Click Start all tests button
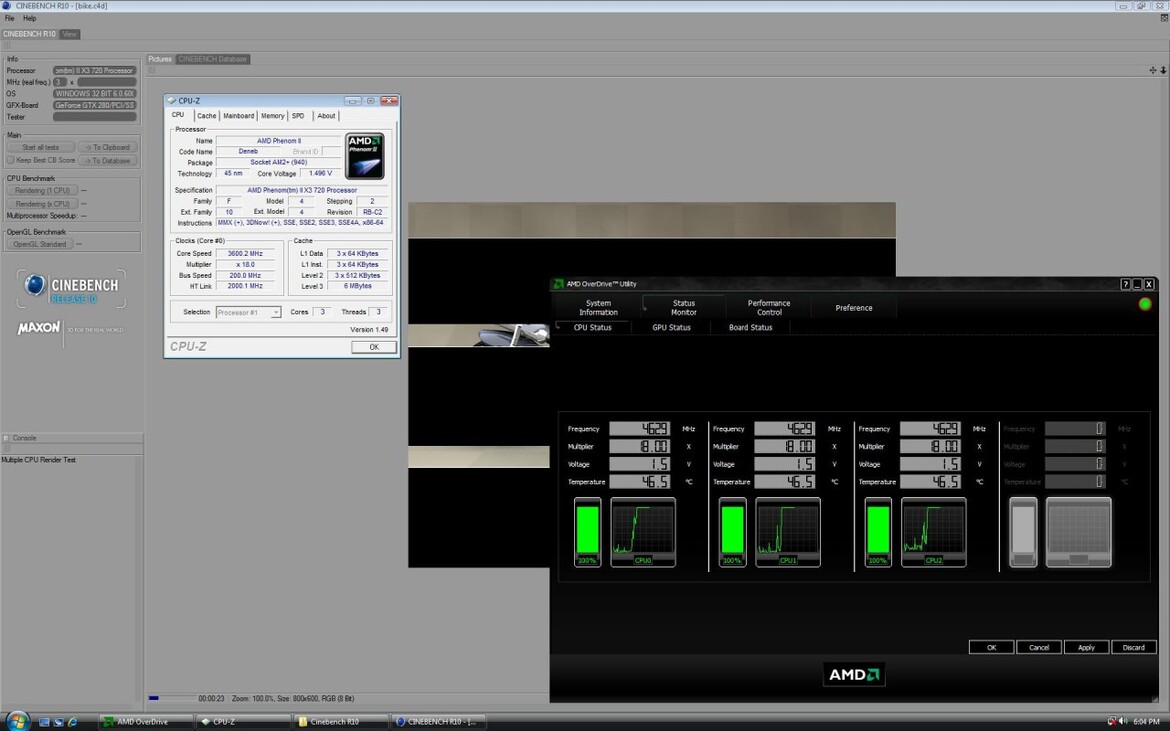Screen dimensions: 1170x731 pos(41,148)
